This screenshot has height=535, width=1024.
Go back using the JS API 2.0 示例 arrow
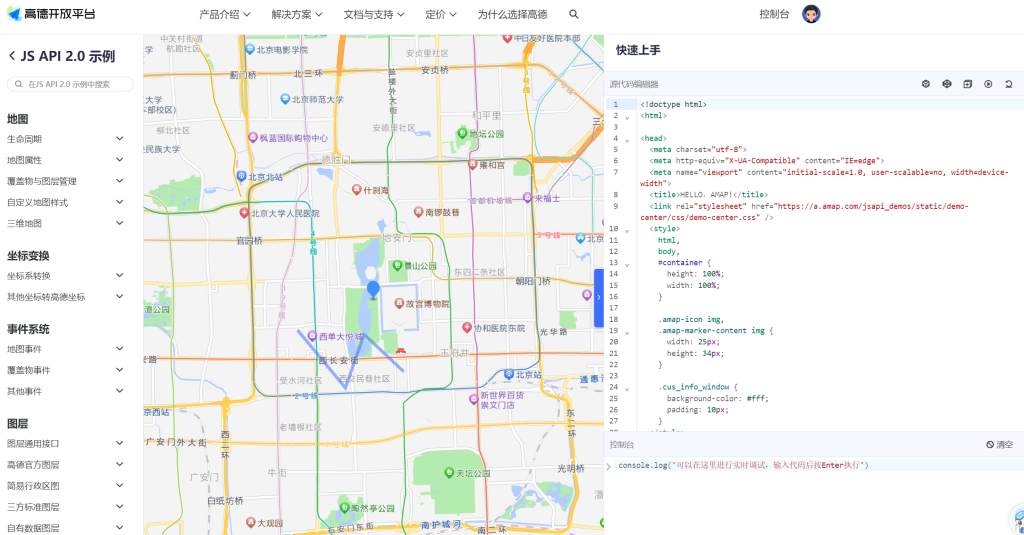pos(12,56)
